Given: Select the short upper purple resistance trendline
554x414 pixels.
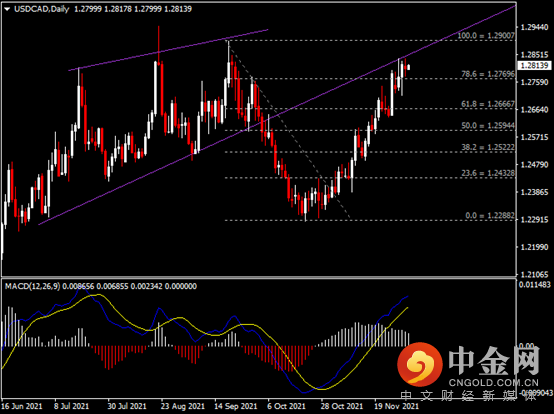Looking at the screenshot, I should pos(168,50).
